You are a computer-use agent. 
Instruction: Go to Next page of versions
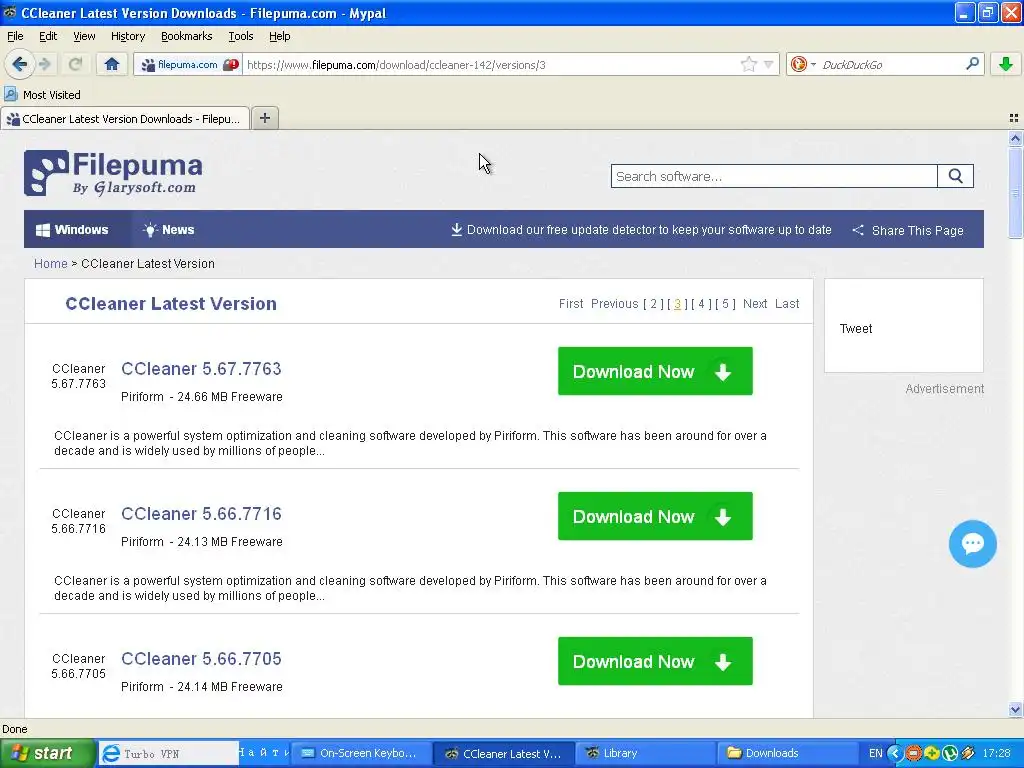coord(755,304)
